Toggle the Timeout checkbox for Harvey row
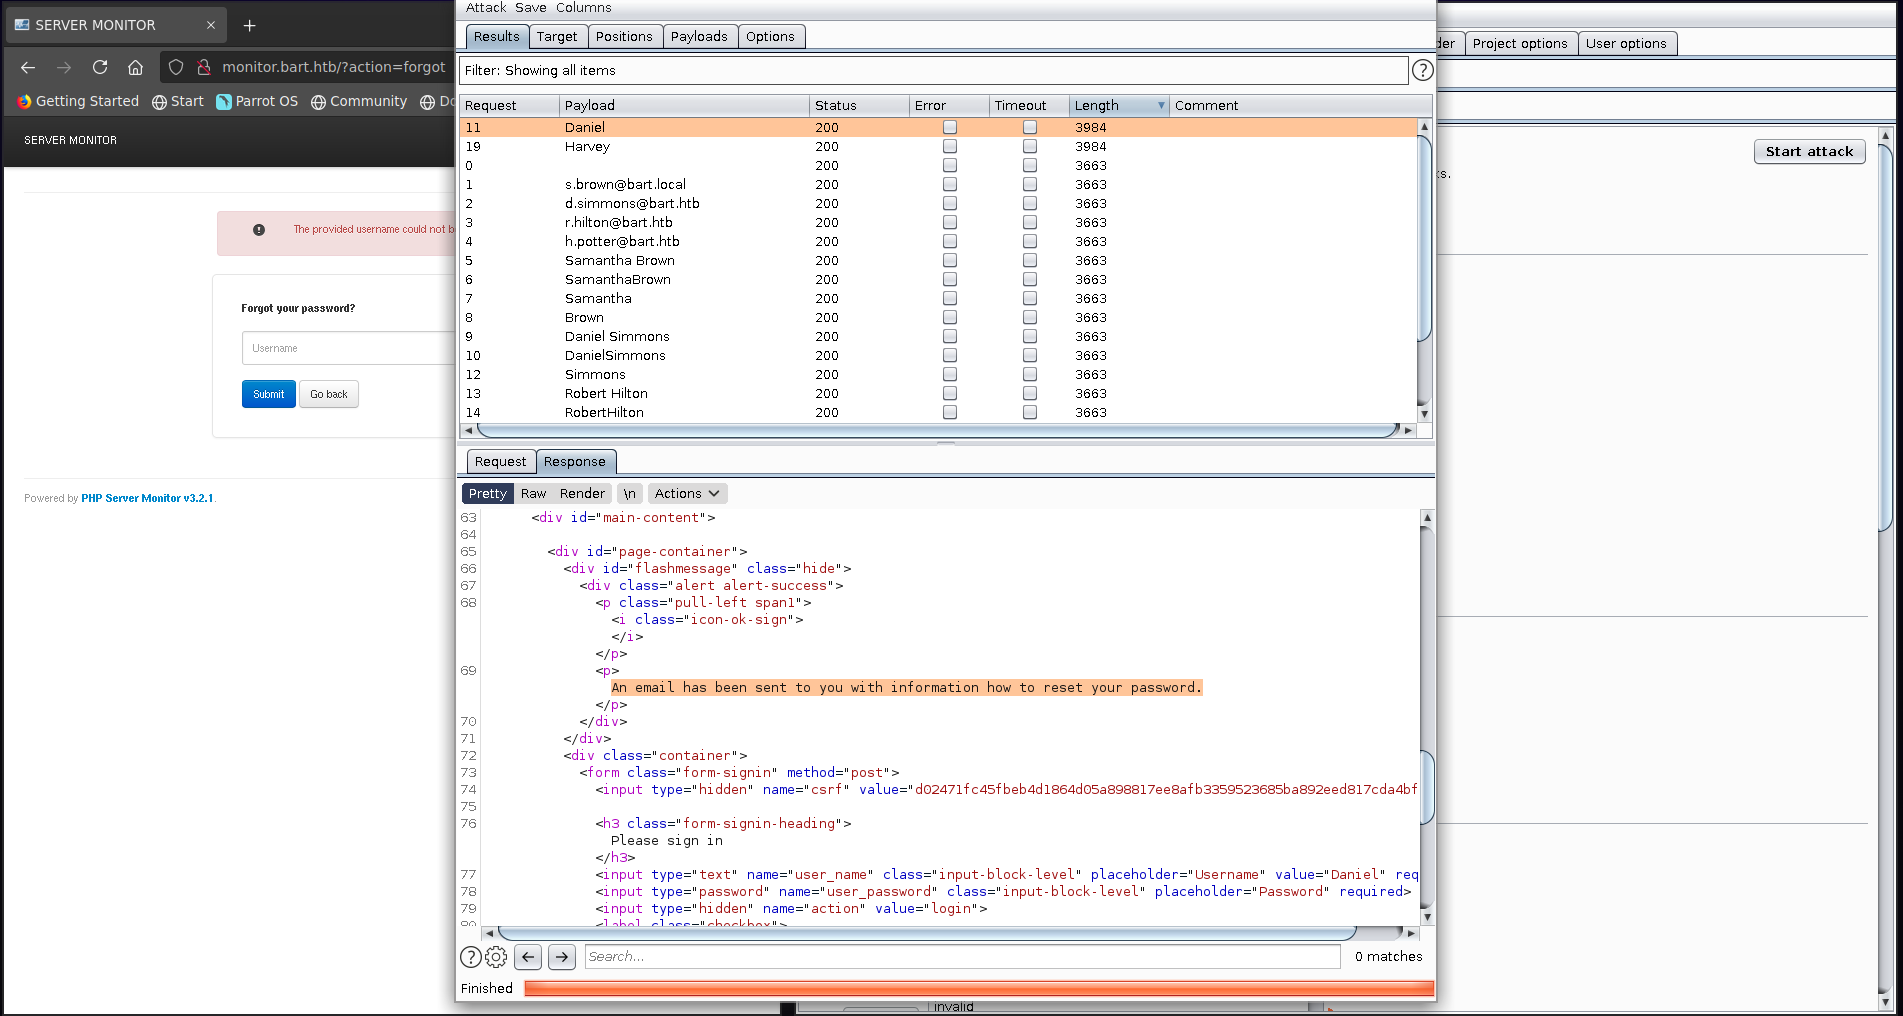 [1030, 146]
